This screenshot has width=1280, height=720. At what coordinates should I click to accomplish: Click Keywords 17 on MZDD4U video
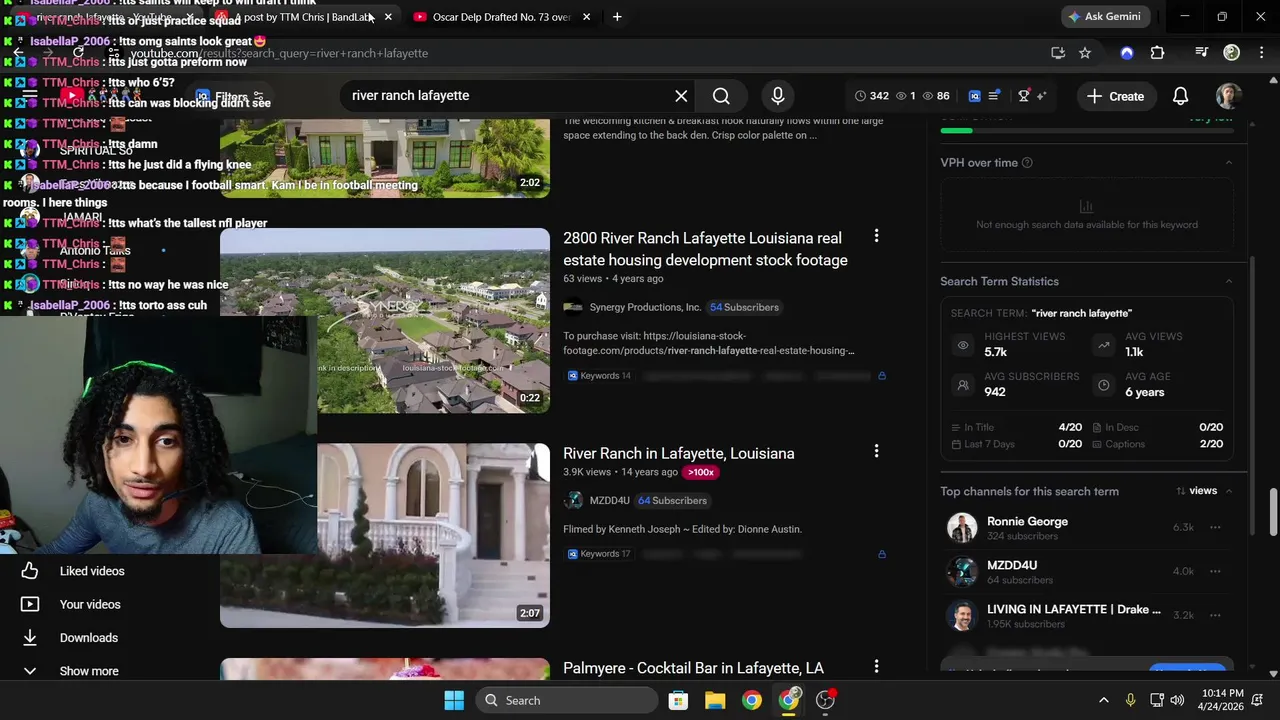coord(599,554)
